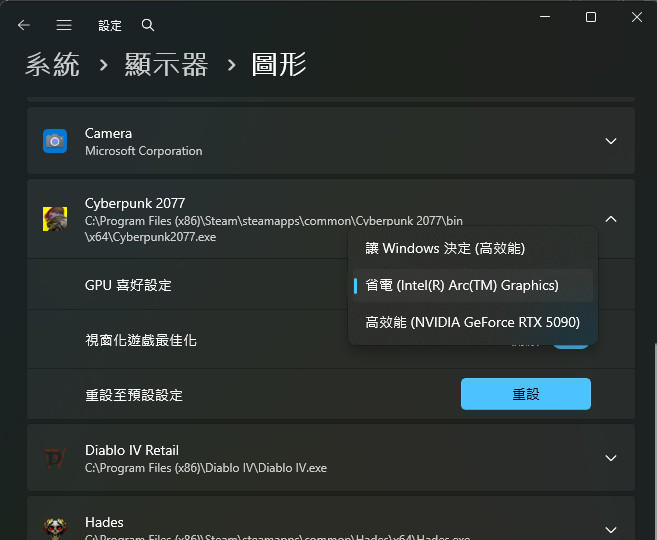Screen dimensions: 657x540
Task: Click the back arrow in title bar
Action: (24, 25)
